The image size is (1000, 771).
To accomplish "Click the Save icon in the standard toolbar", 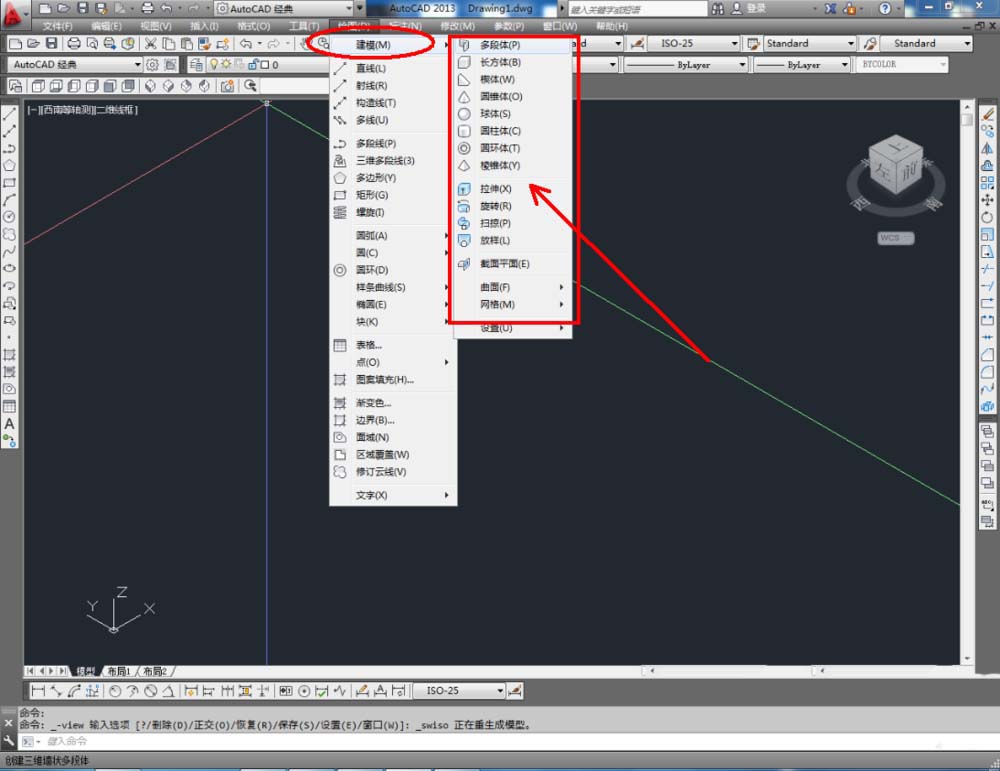I will click(x=51, y=44).
